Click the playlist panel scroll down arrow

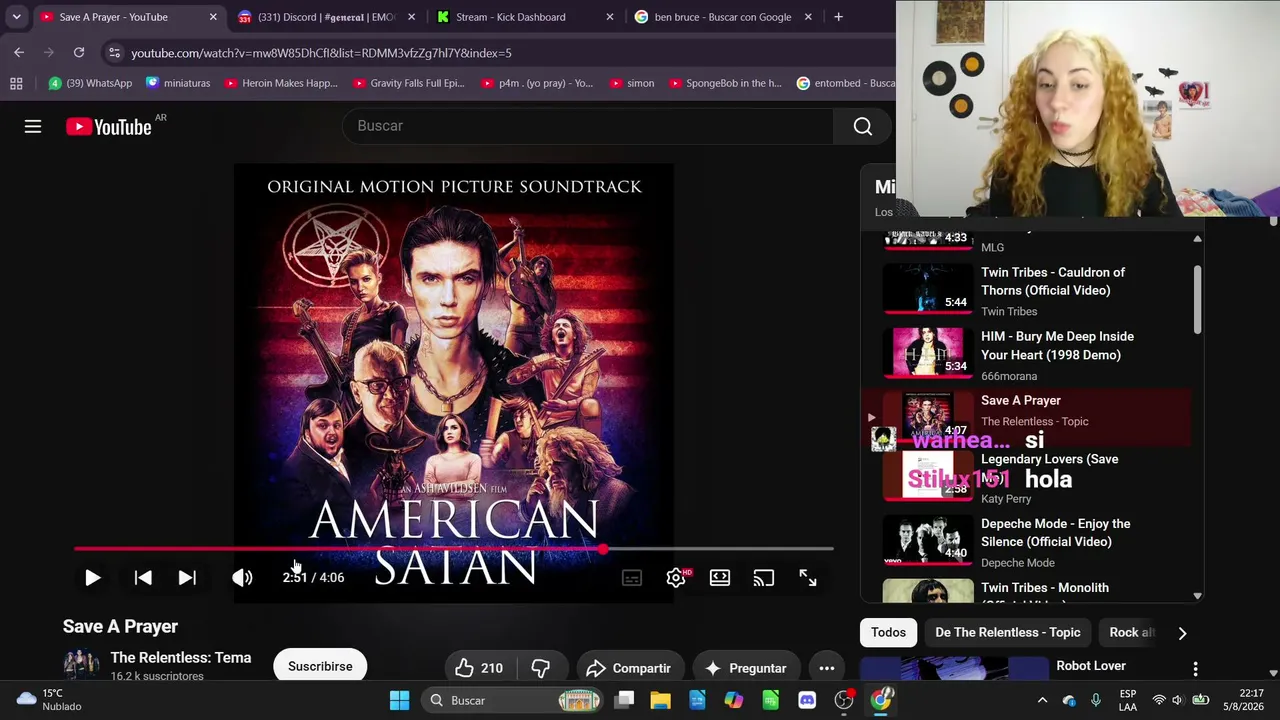pyautogui.click(x=1197, y=596)
